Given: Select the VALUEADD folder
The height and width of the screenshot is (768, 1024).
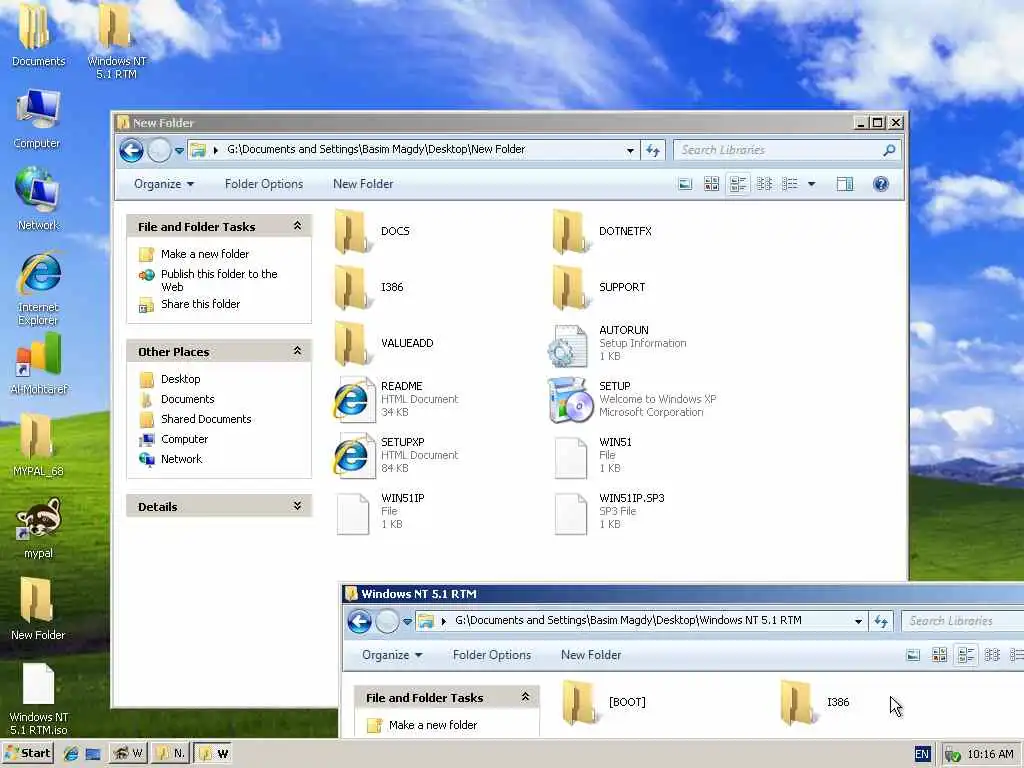Looking at the screenshot, I should [x=384, y=344].
